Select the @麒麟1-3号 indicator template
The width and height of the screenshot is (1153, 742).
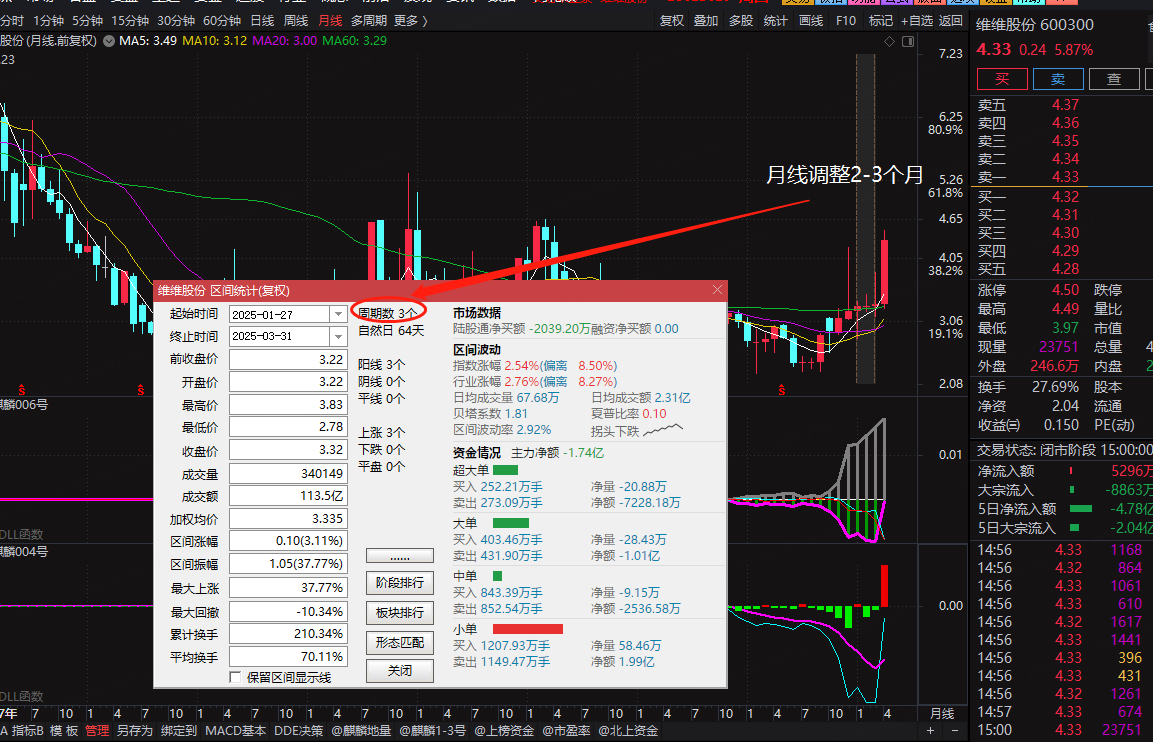click(x=432, y=730)
